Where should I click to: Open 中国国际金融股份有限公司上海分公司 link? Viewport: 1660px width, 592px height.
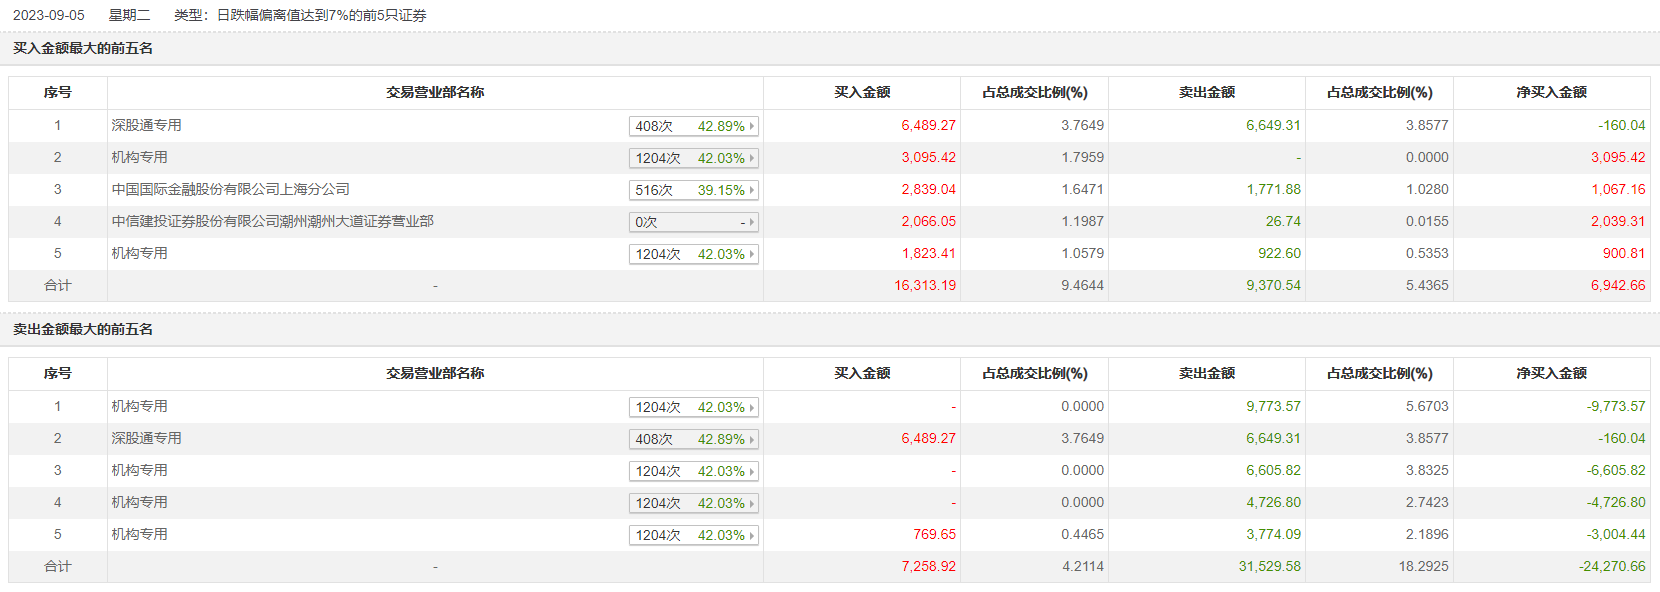click(230, 189)
